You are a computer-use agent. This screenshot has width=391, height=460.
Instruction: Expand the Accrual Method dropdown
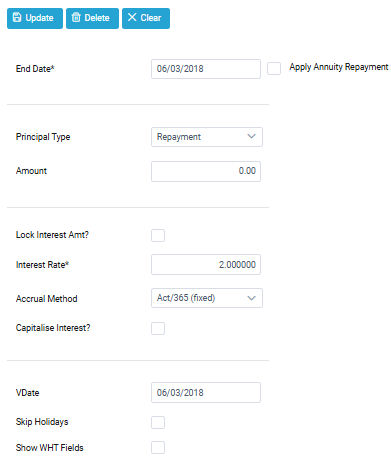pyautogui.click(x=207, y=298)
